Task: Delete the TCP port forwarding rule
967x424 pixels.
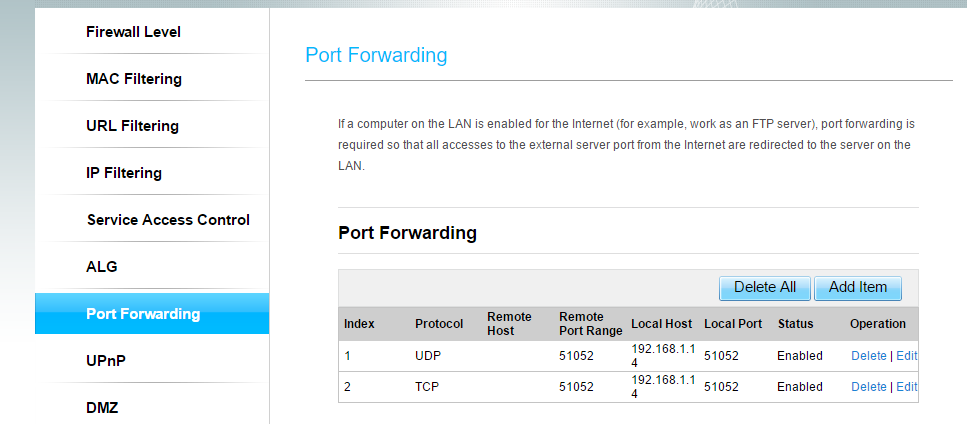Action: [x=868, y=387]
